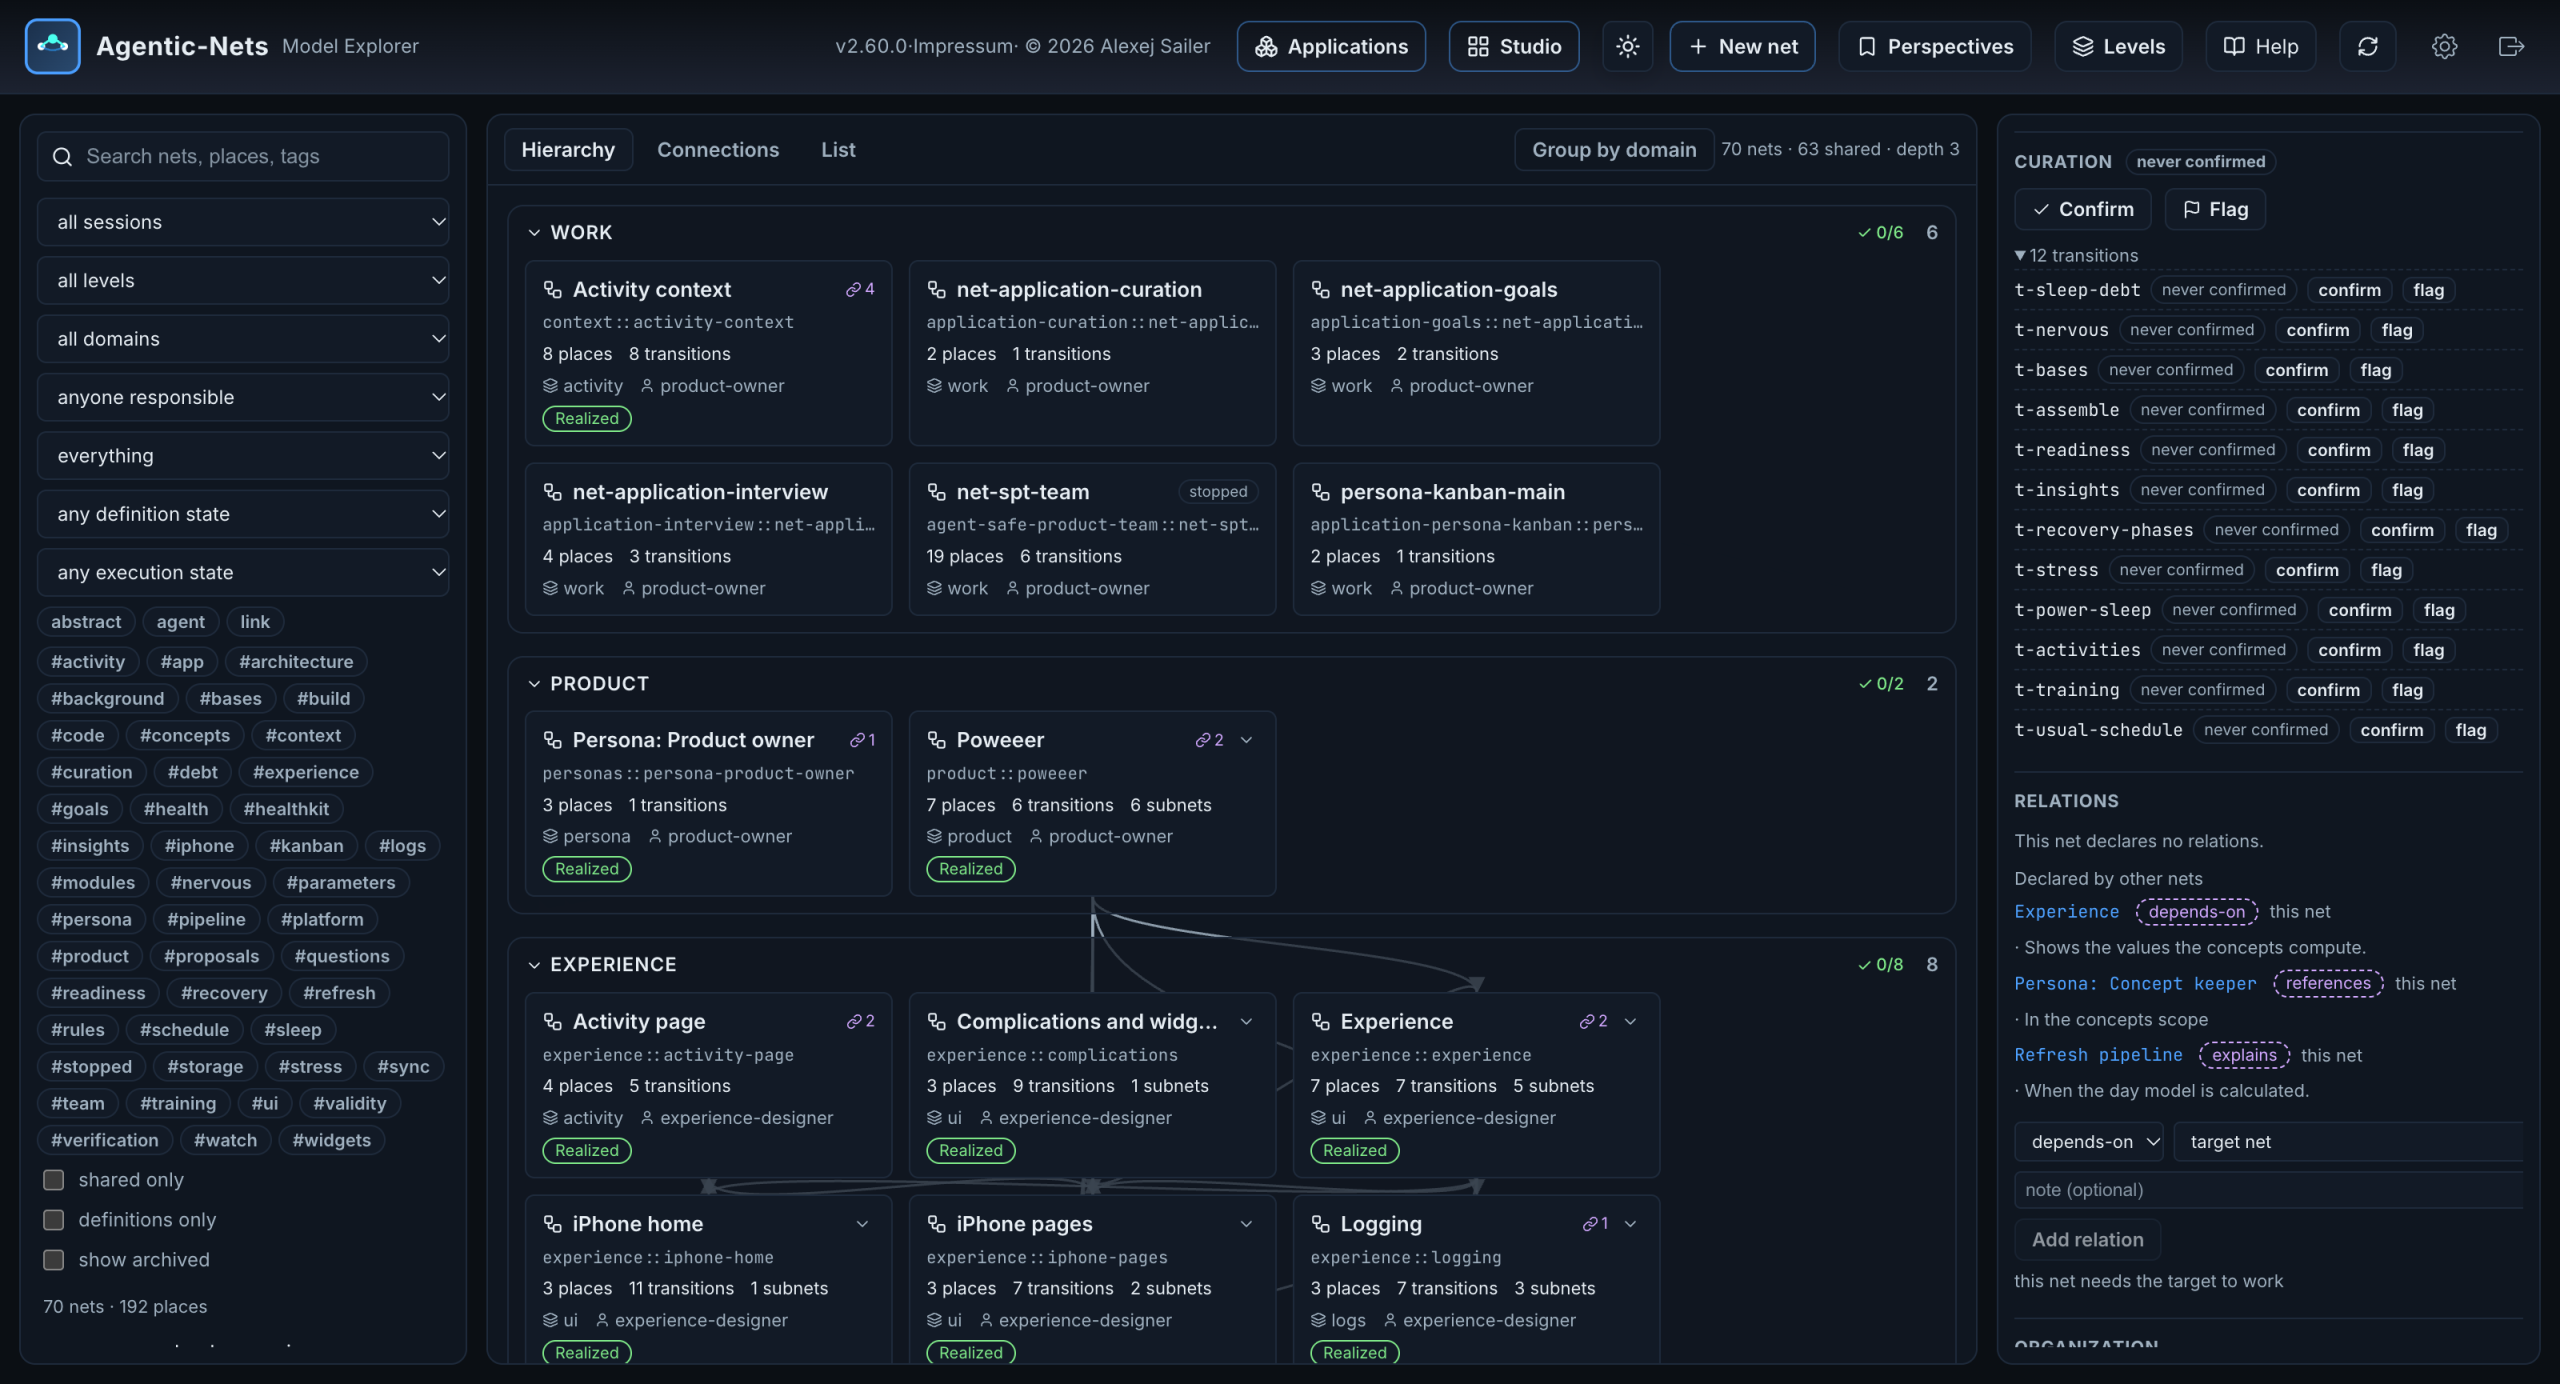Toggle the #sleep tag filter
The height and width of the screenshot is (1384, 2560).
click(x=292, y=1030)
